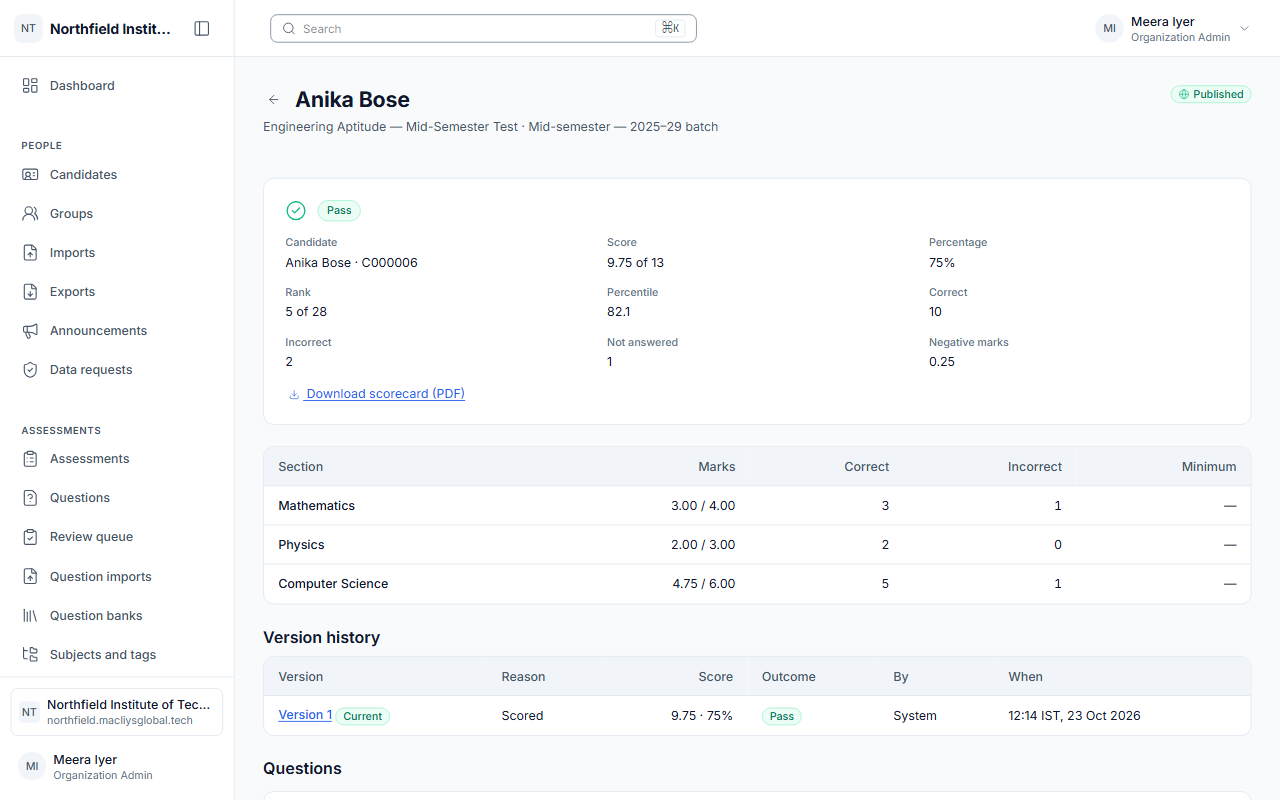Click the Pass badge in the summary card
Screen dimensions: 1280x800
(x=339, y=211)
